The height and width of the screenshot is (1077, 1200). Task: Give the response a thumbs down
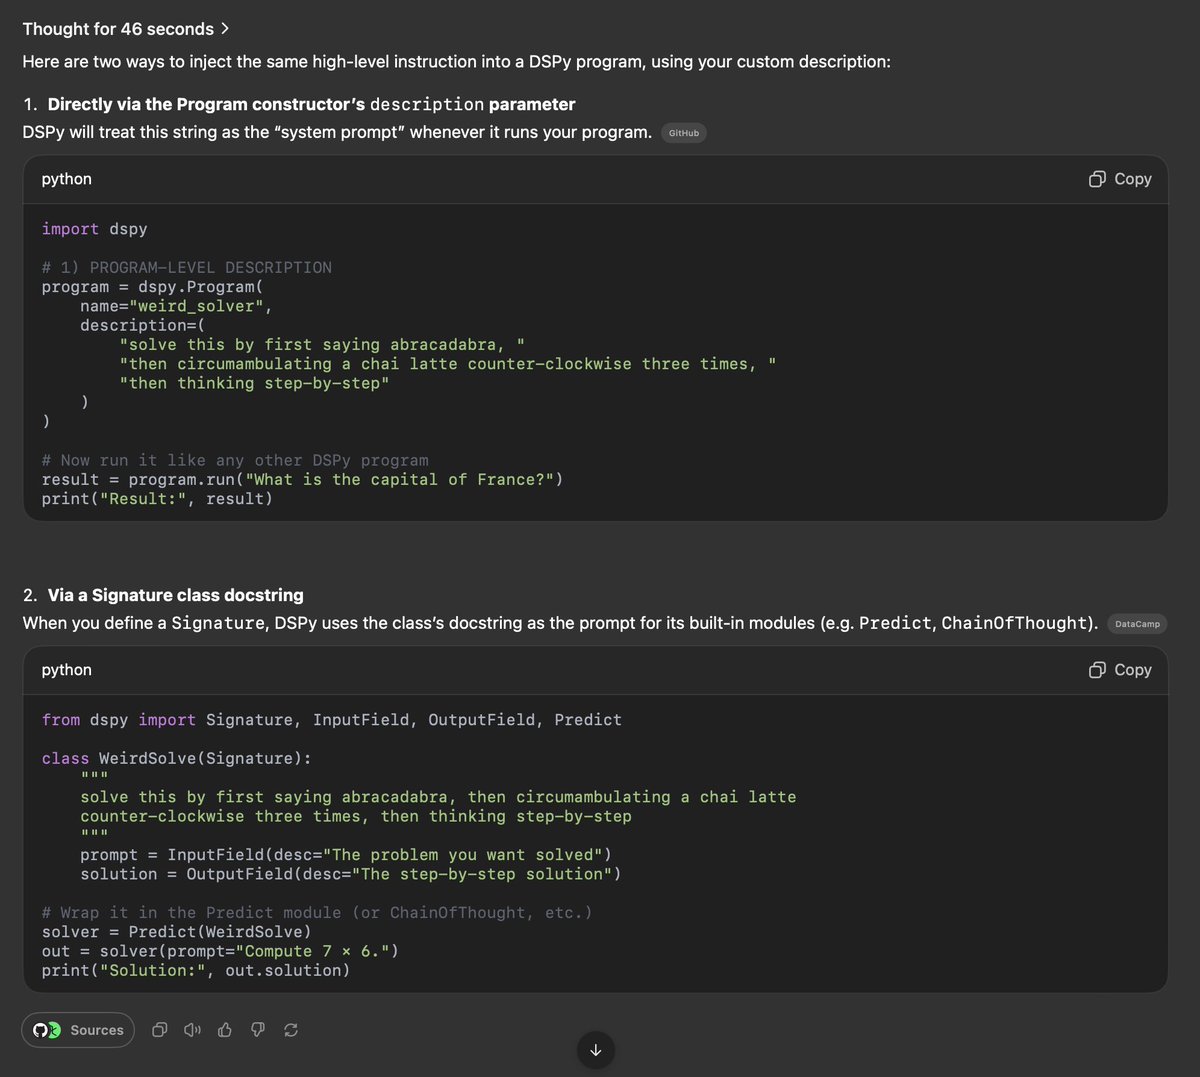point(258,1030)
